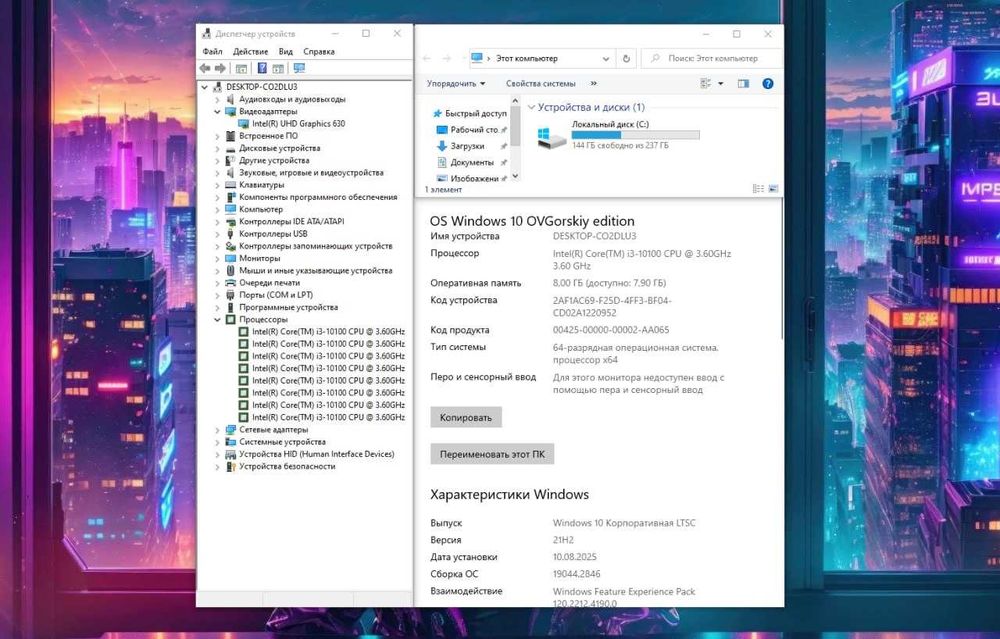1000x639 pixels.
Task: Collapse the Процессоры category
Action: point(217,320)
